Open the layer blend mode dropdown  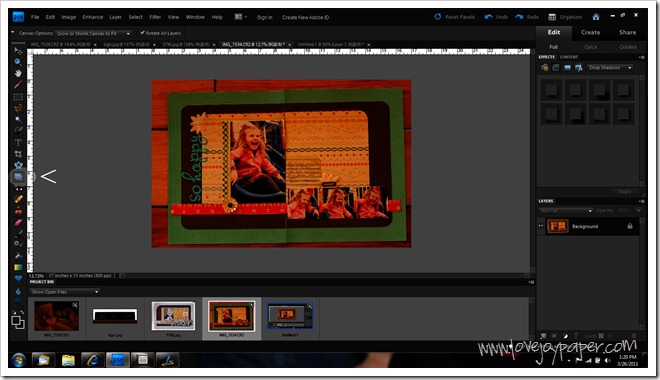click(565, 210)
